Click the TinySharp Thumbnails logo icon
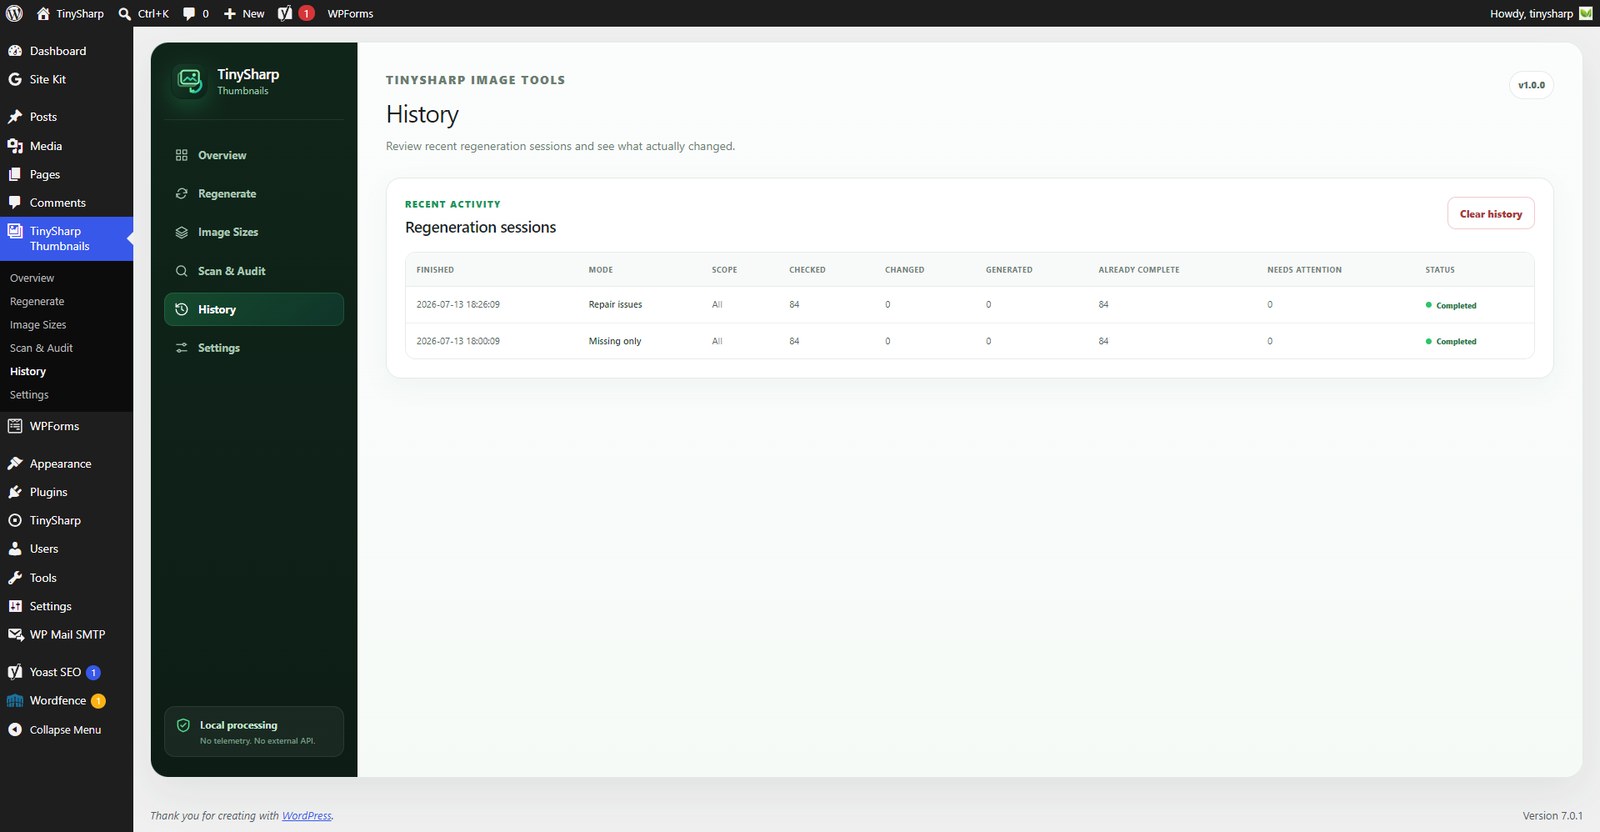The image size is (1600, 832). pyautogui.click(x=189, y=81)
